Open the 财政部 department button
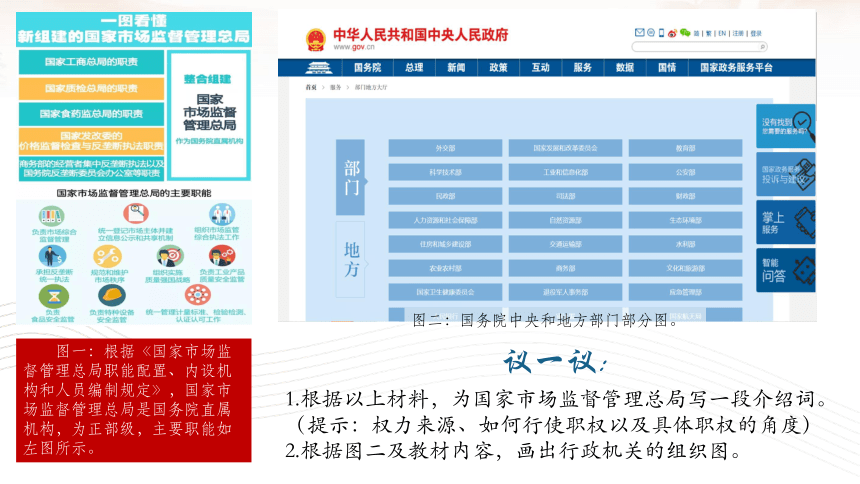The height and width of the screenshot is (484, 860). click(686, 196)
